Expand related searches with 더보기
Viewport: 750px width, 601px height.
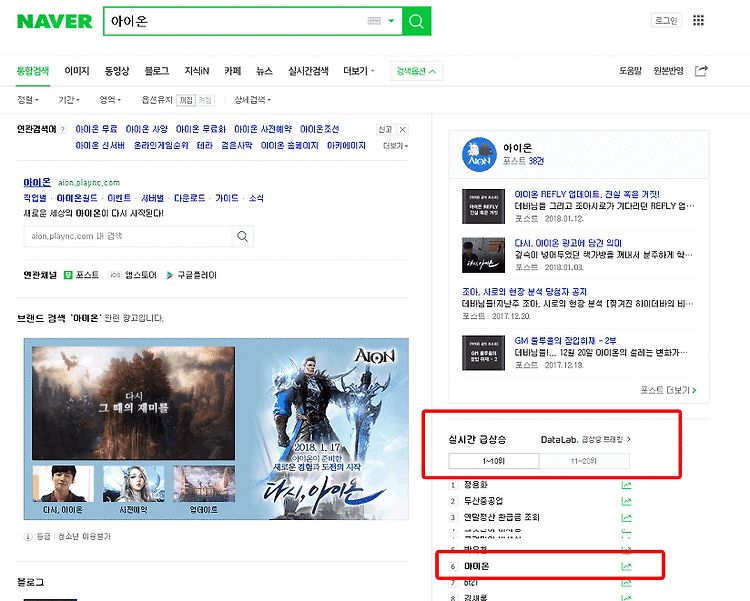point(396,145)
